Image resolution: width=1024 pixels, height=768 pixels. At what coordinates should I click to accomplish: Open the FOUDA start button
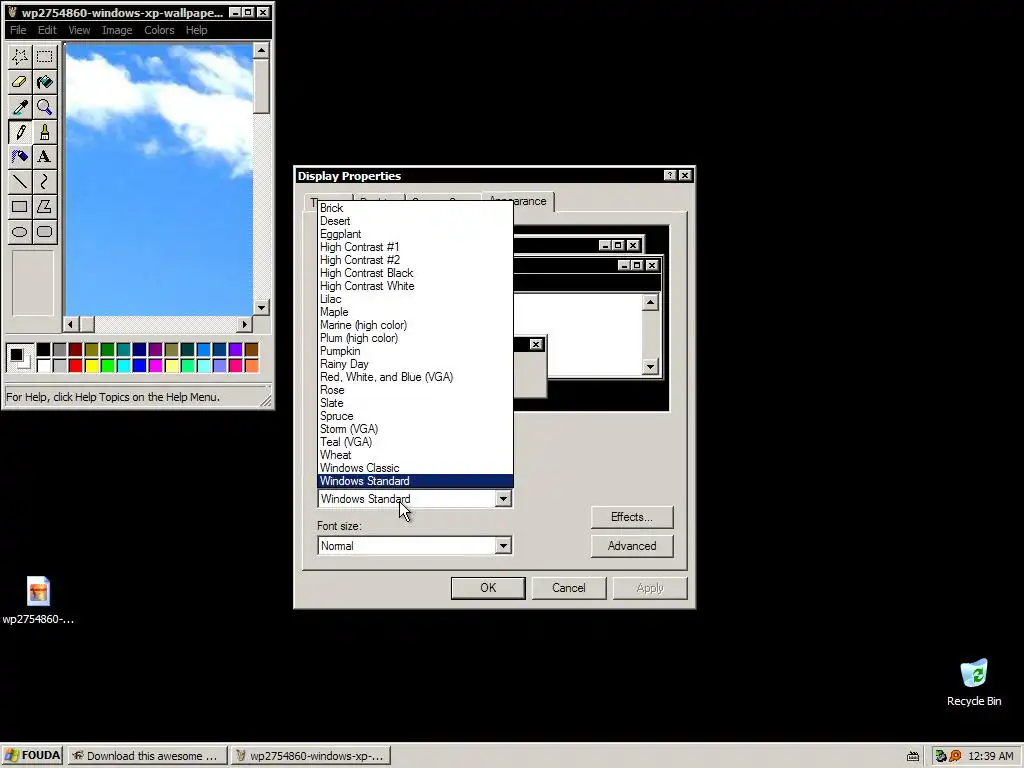click(x=32, y=756)
